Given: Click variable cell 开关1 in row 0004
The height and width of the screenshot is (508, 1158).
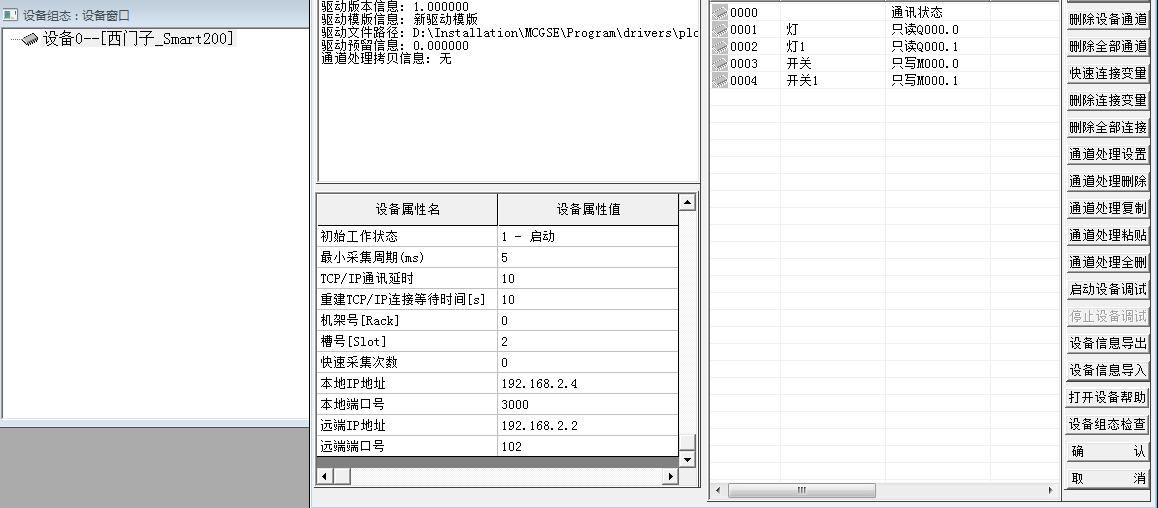Looking at the screenshot, I should (833, 80).
